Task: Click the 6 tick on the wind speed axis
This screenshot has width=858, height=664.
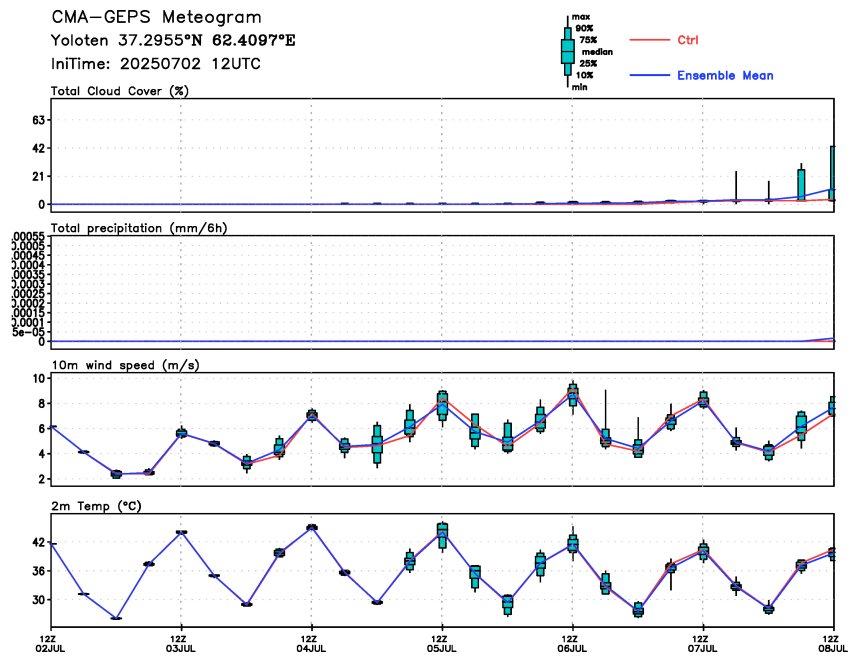Action: pos(42,429)
